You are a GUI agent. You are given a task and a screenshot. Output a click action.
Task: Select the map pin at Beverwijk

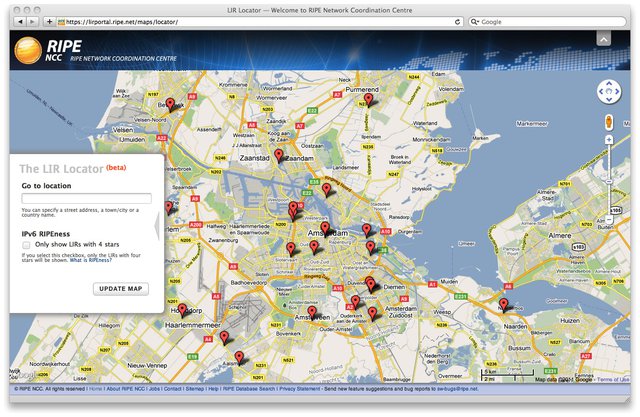170,105
